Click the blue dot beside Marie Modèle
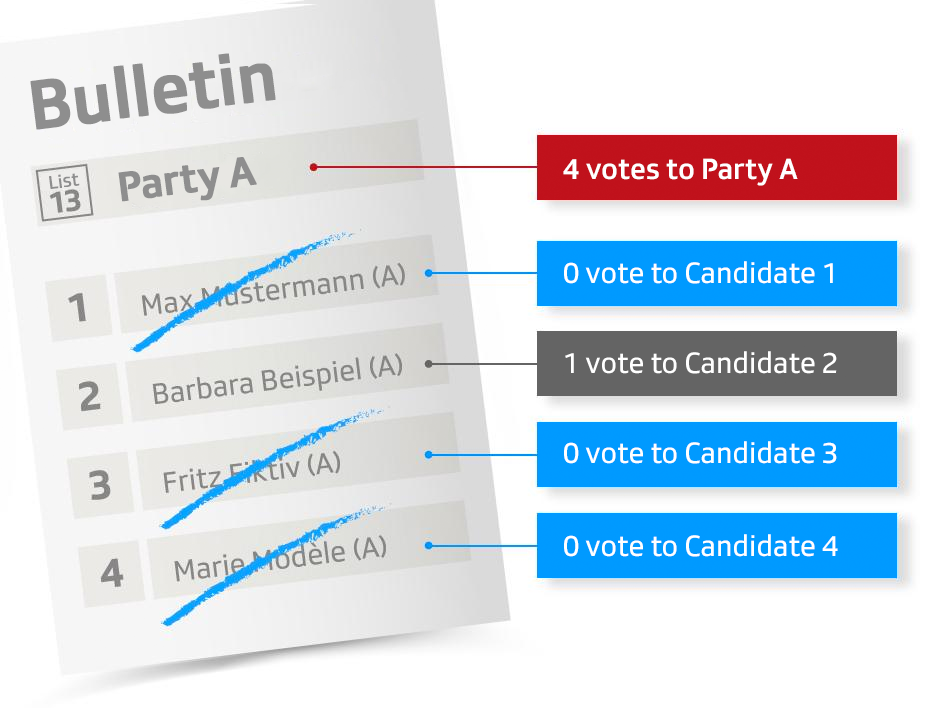The image size is (944, 708). [x=428, y=545]
